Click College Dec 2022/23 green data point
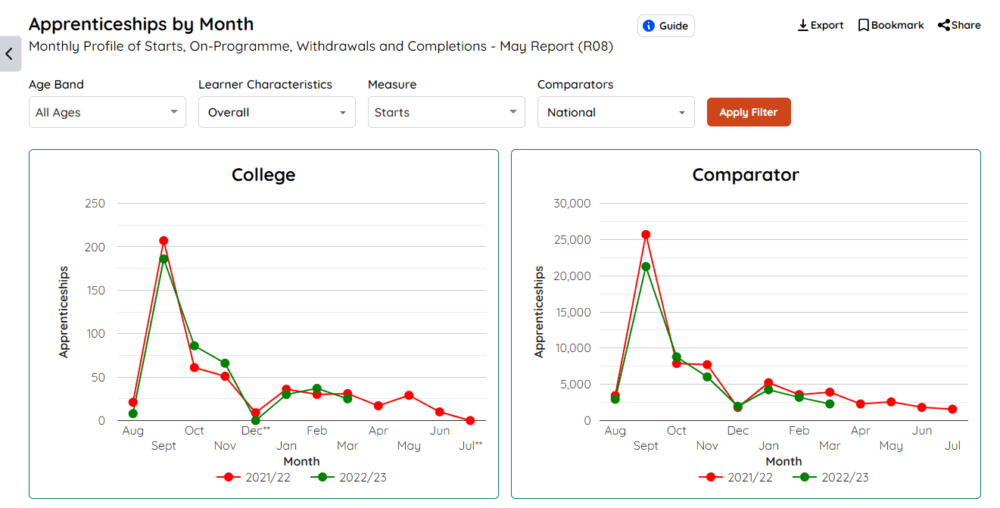The width and height of the screenshot is (1000, 508). [255, 420]
